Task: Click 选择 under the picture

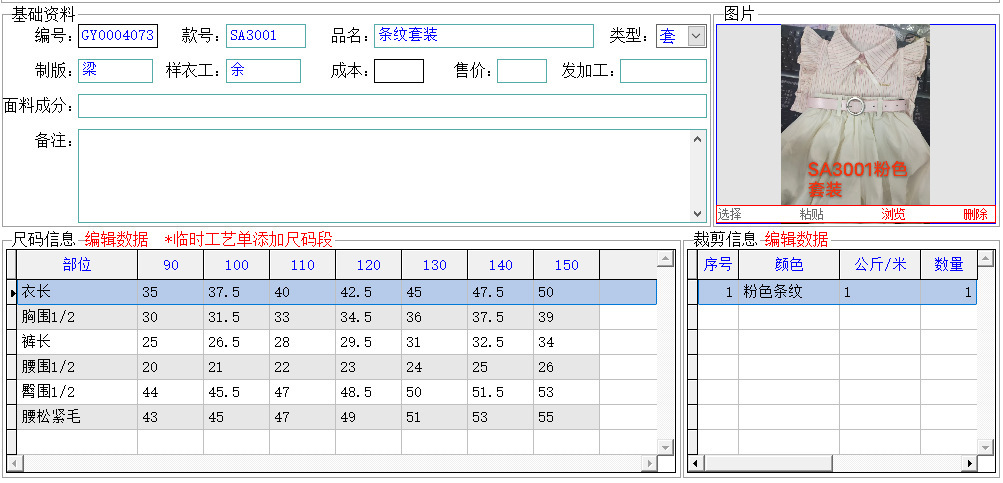Action: pyautogui.click(x=729, y=214)
